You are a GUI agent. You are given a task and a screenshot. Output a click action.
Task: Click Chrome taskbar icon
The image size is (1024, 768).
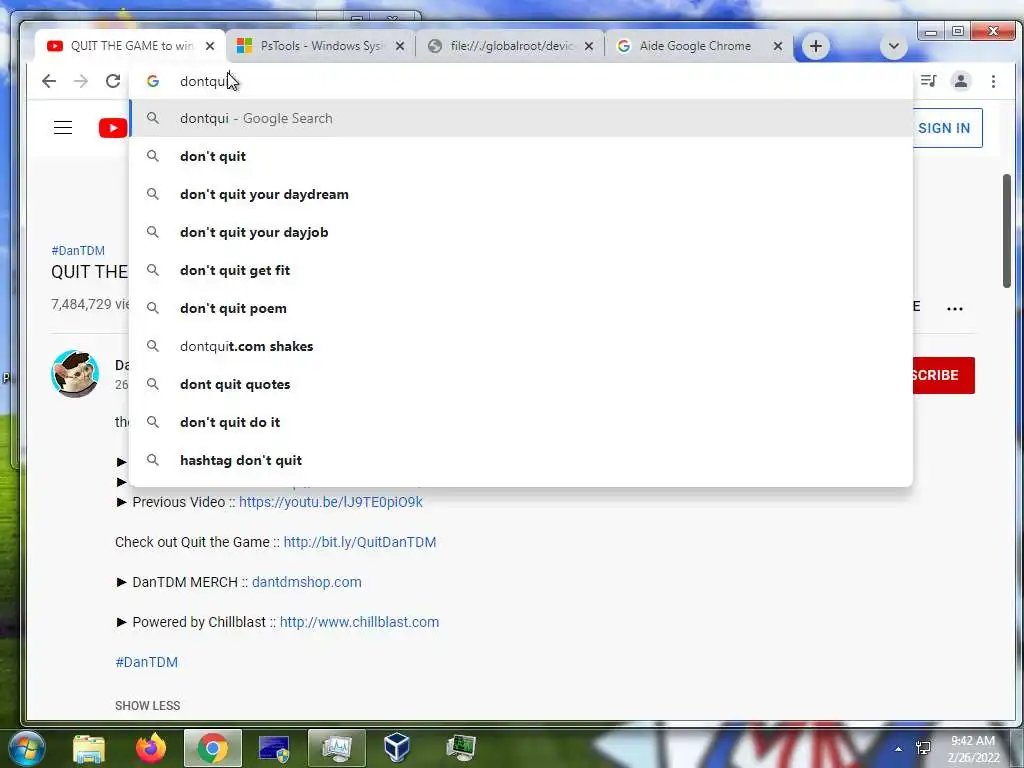tap(213, 748)
